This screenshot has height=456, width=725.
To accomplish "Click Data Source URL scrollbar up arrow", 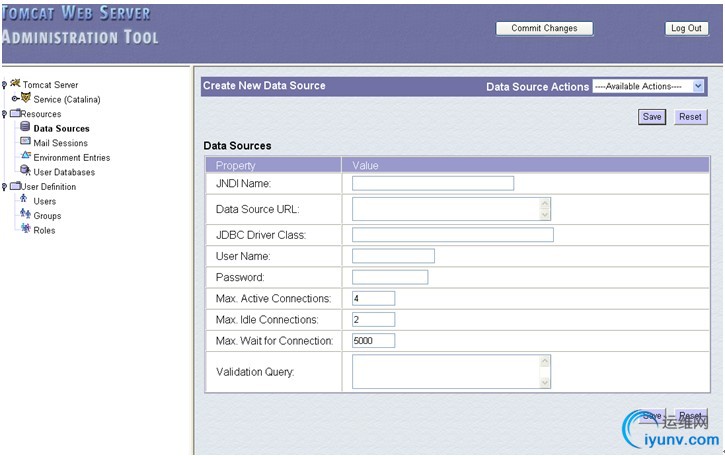I will (545, 203).
